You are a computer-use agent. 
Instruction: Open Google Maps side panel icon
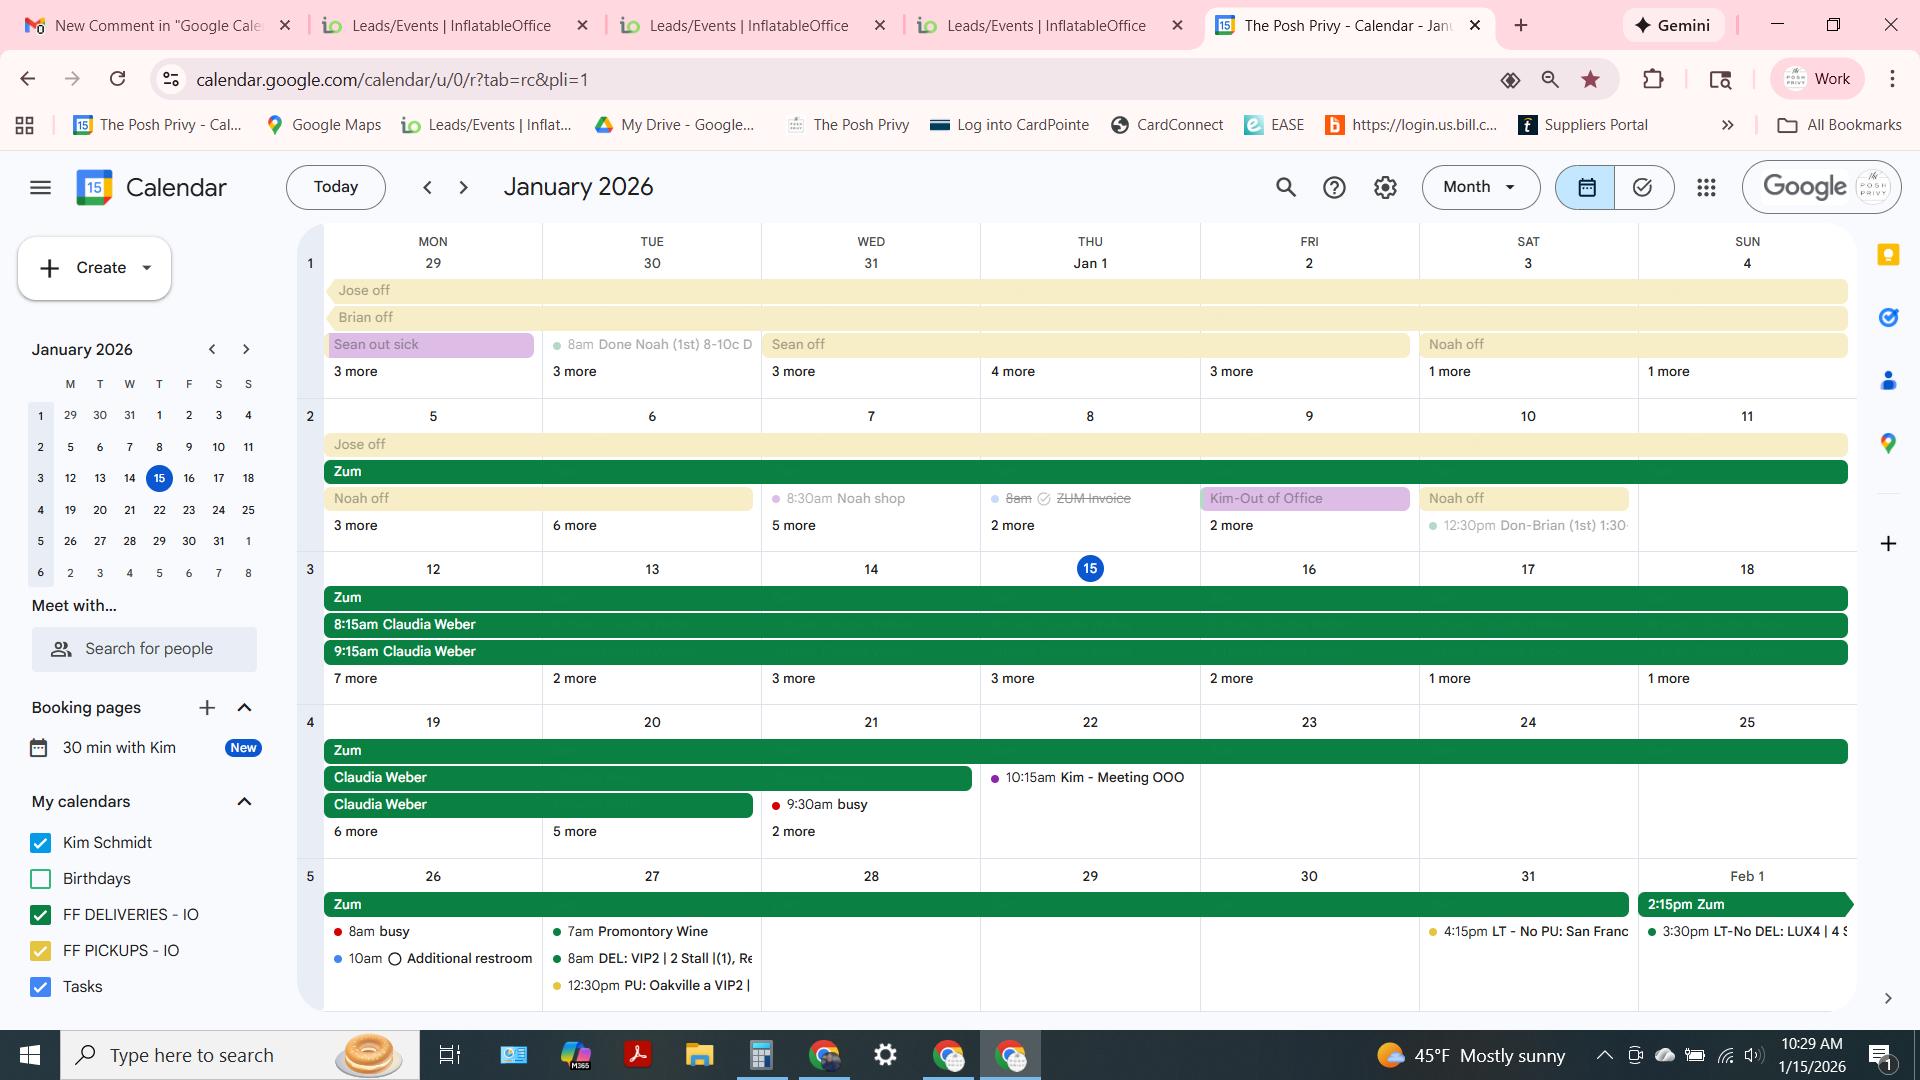click(1888, 443)
